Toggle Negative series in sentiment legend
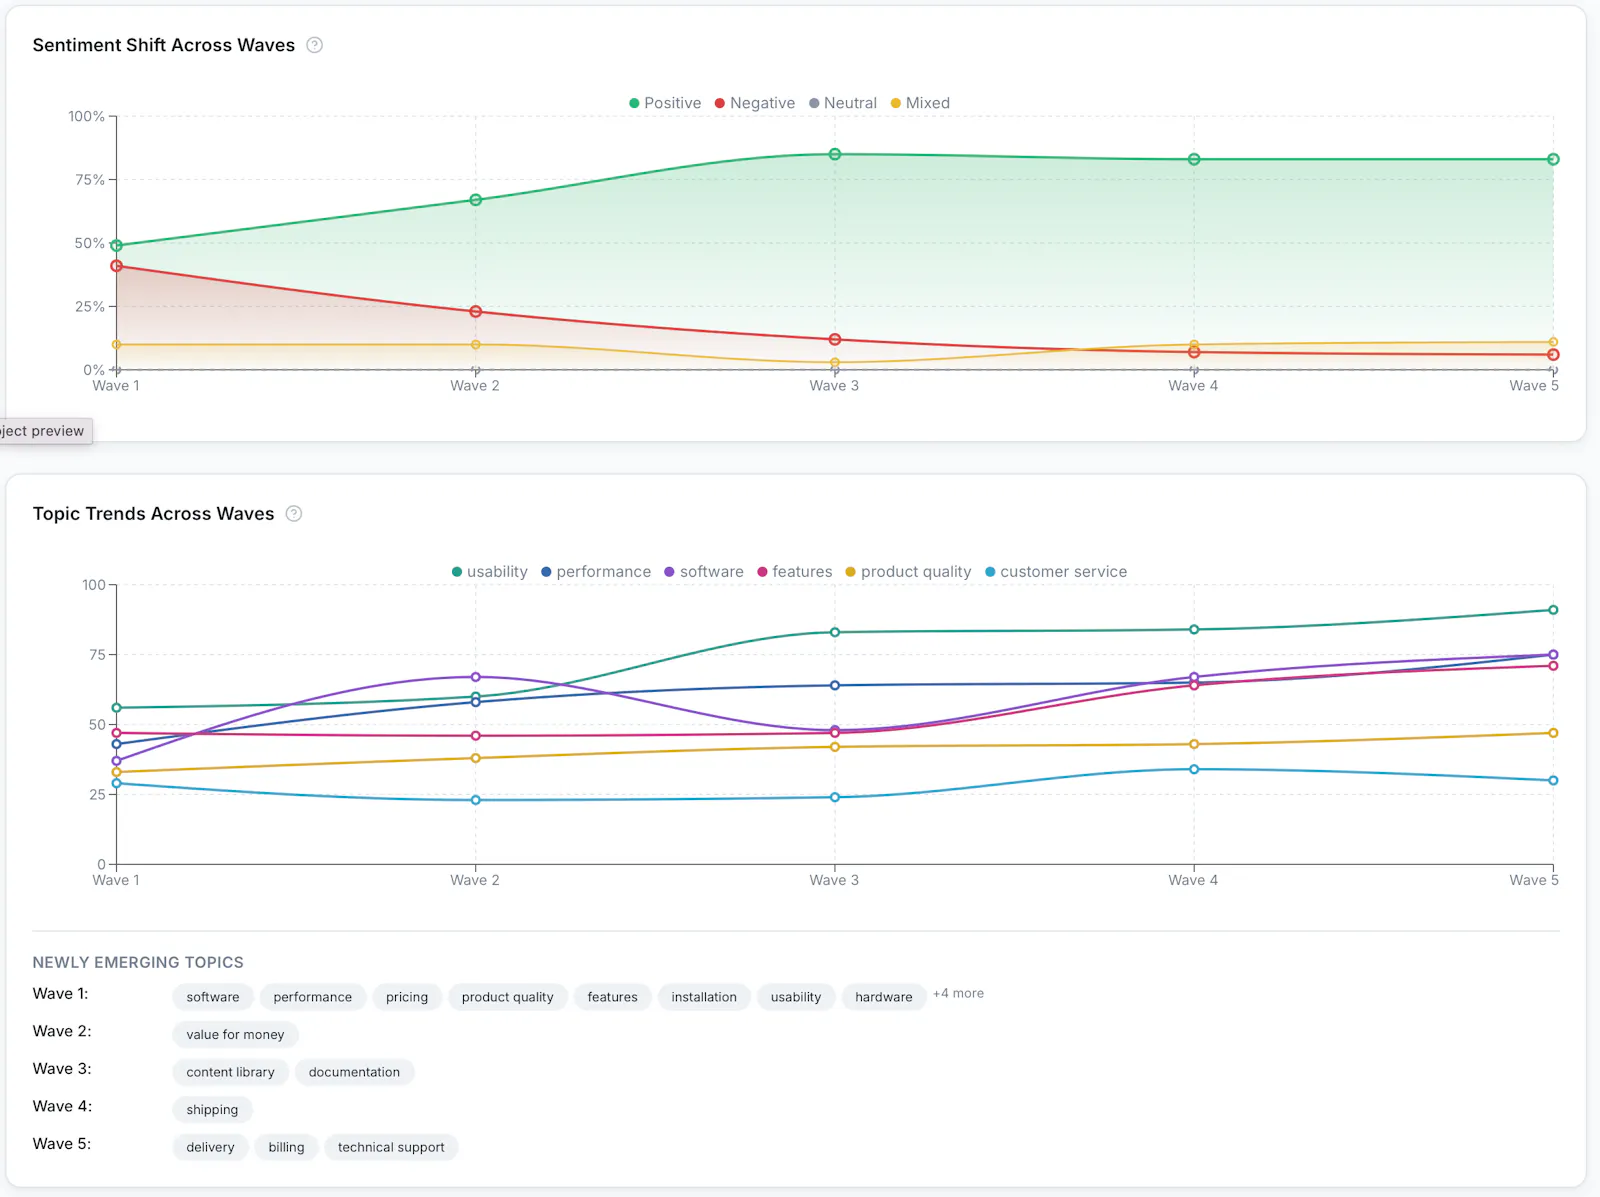Image resolution: width=1600 pixels, height=1197 pixels. pos(755,103)
